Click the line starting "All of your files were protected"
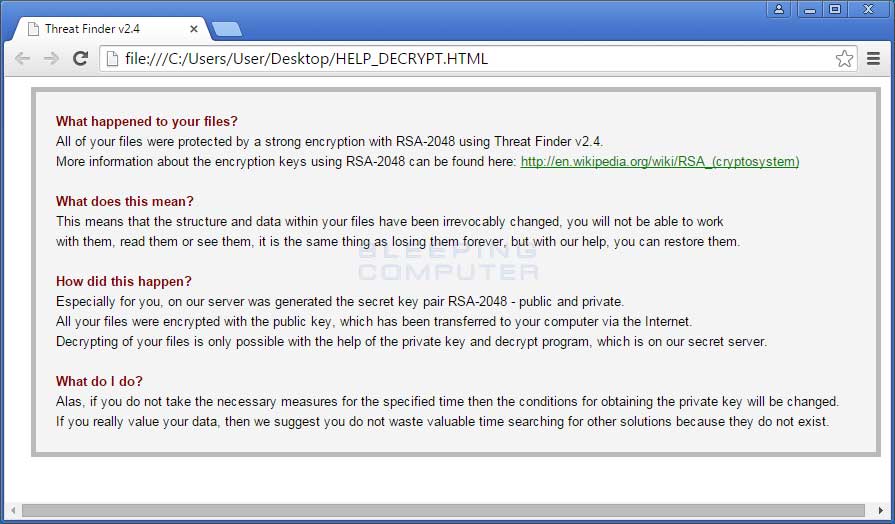 pyautogui.click(x=329, y=142)
